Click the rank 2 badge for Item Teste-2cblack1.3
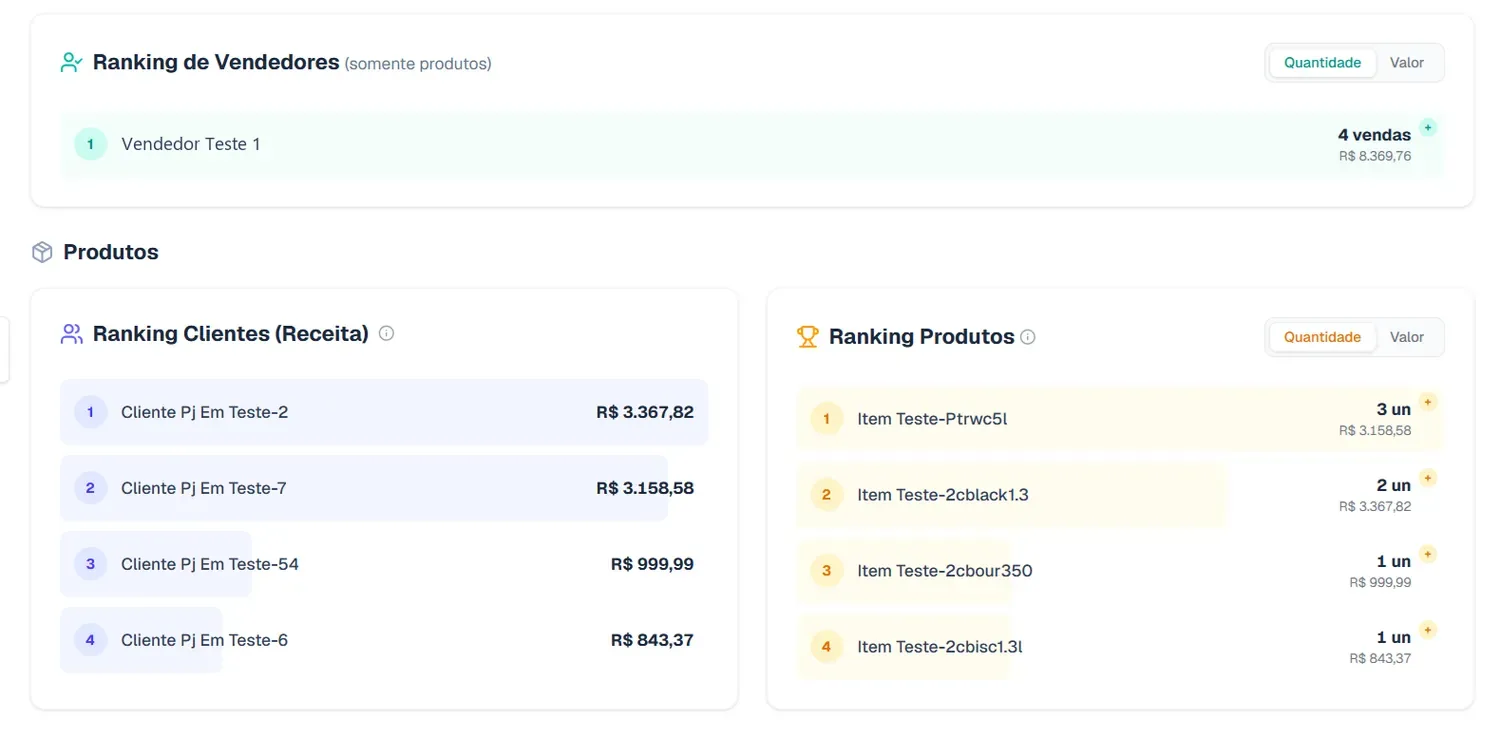Screen dimensions: 1500x737 (x=826, y=495)
